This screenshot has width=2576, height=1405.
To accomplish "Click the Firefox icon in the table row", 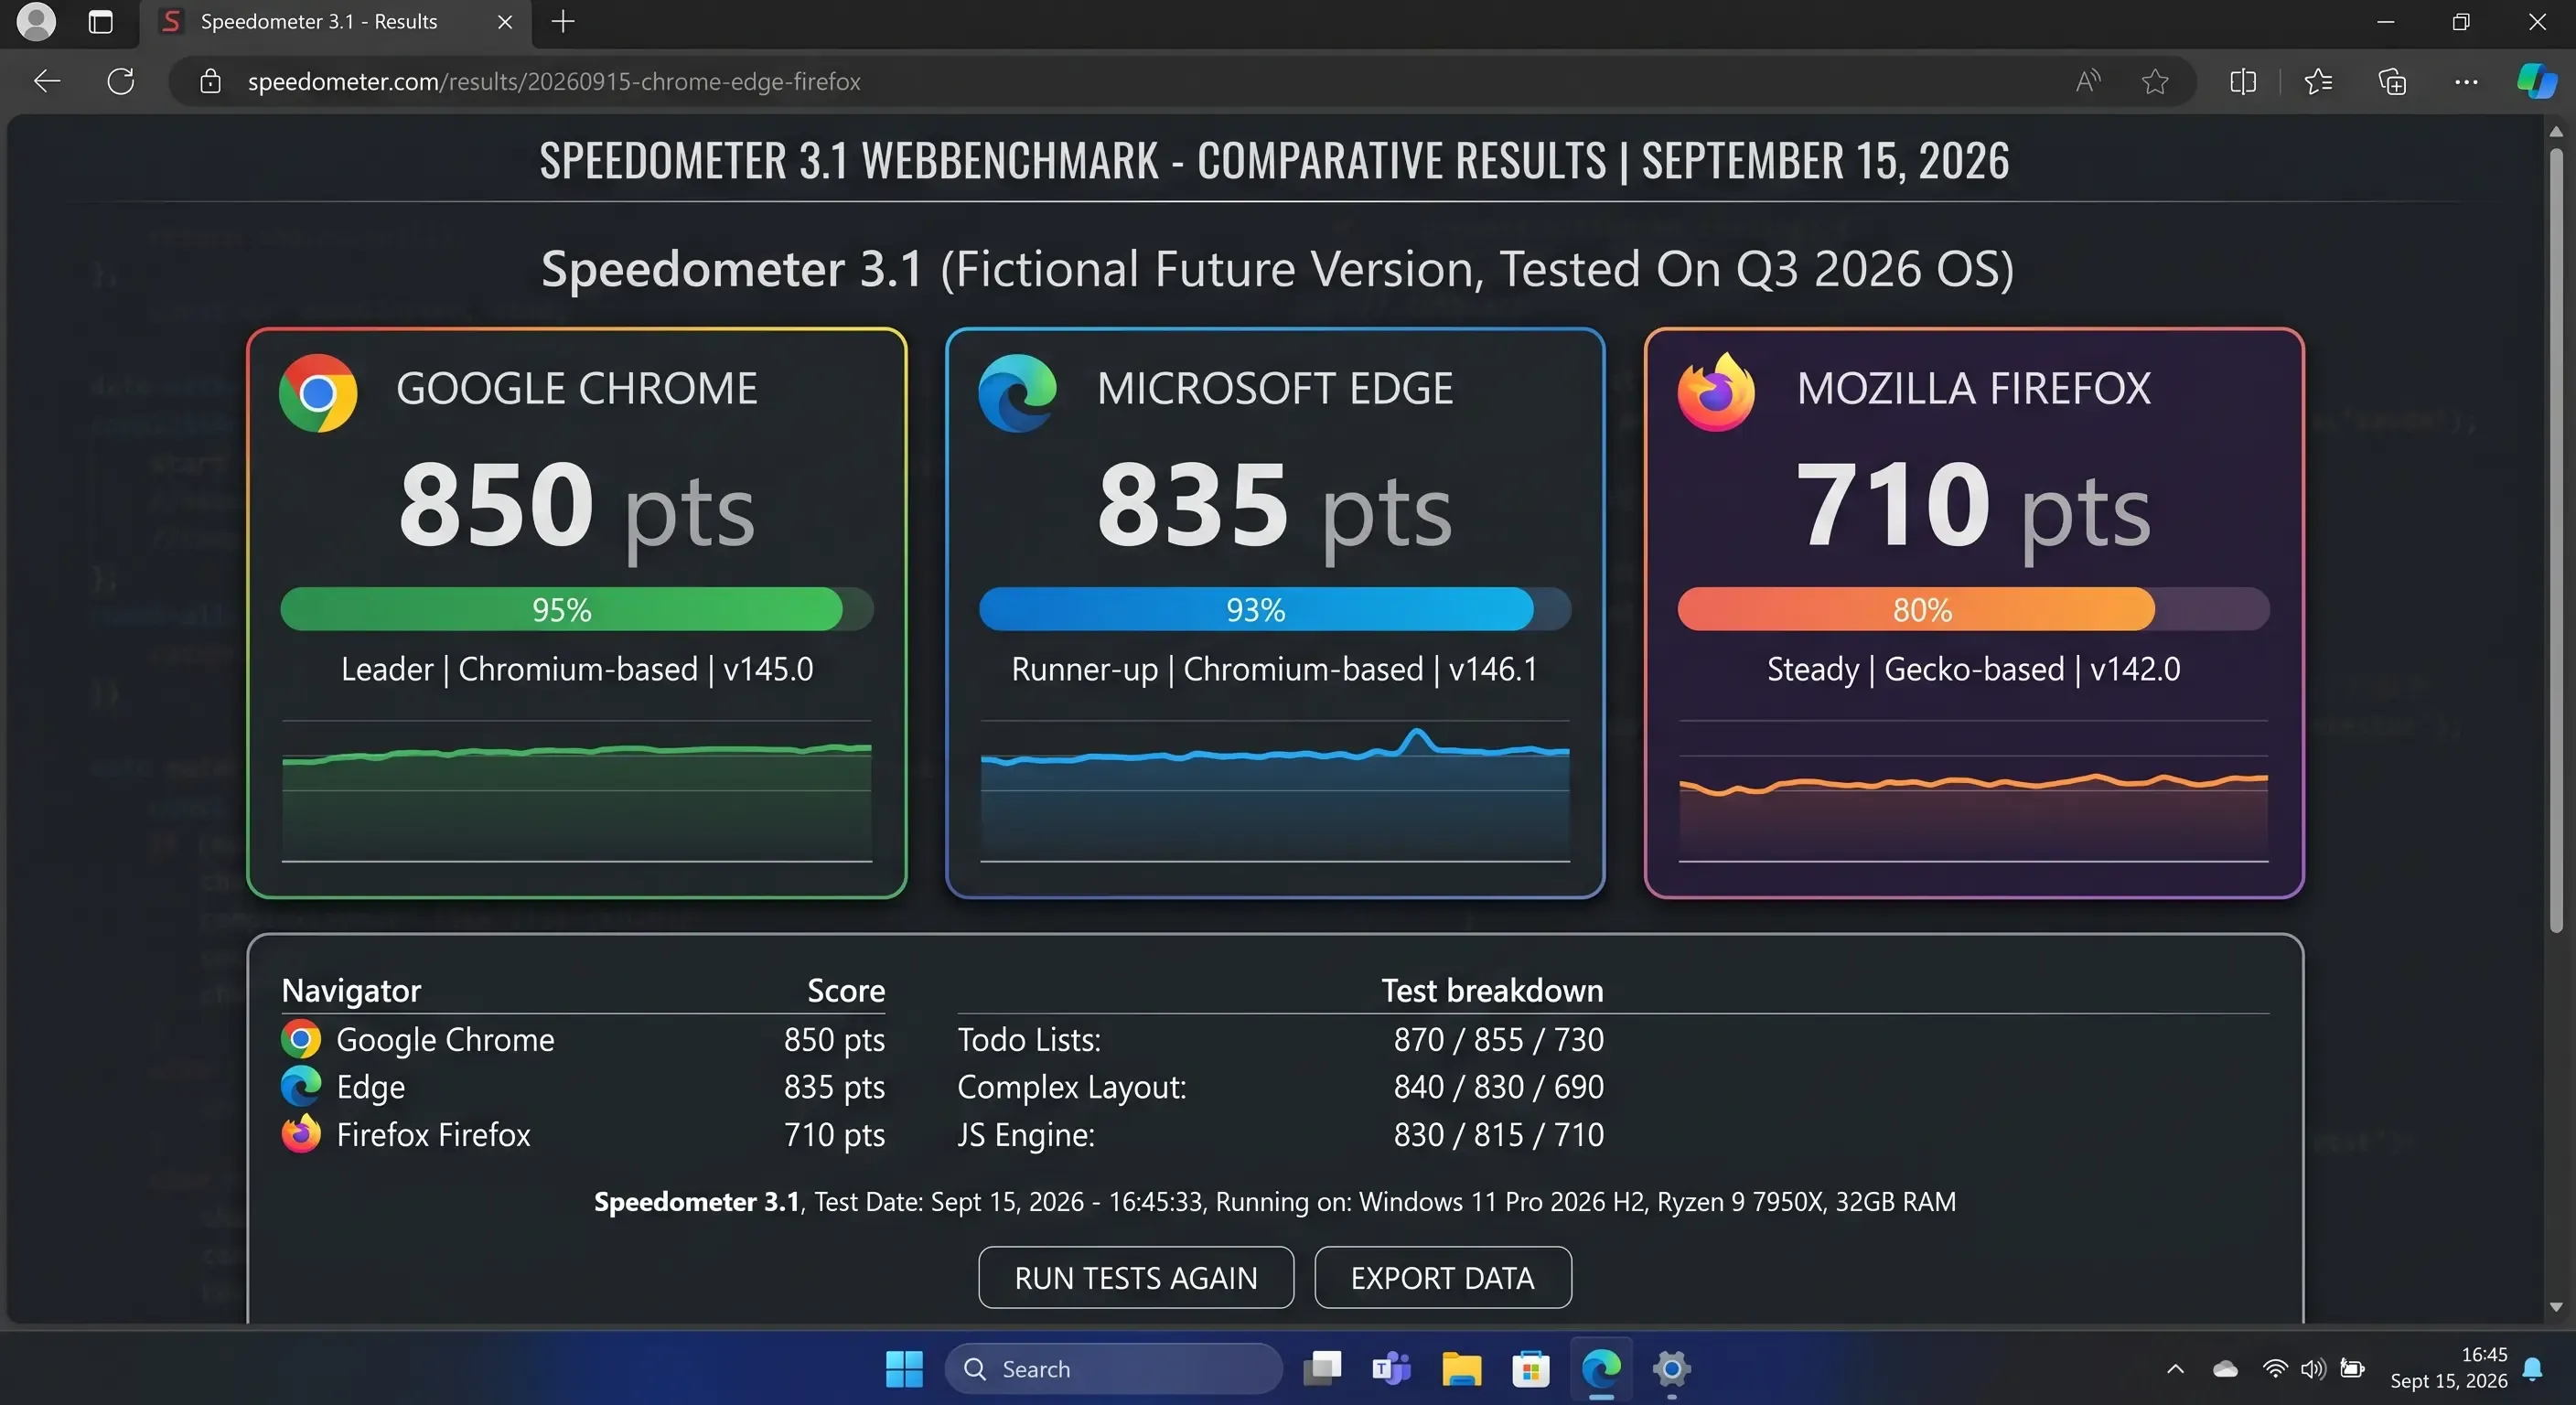I will pyautogui.click(x=300, y=1134).
